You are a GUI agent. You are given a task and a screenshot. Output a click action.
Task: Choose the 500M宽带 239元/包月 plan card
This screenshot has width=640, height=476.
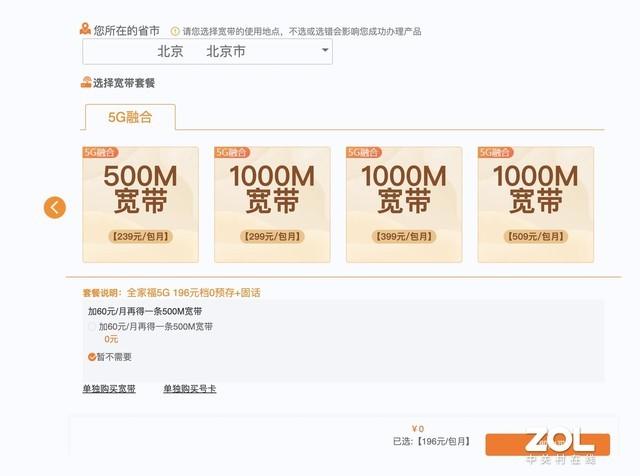140,205
